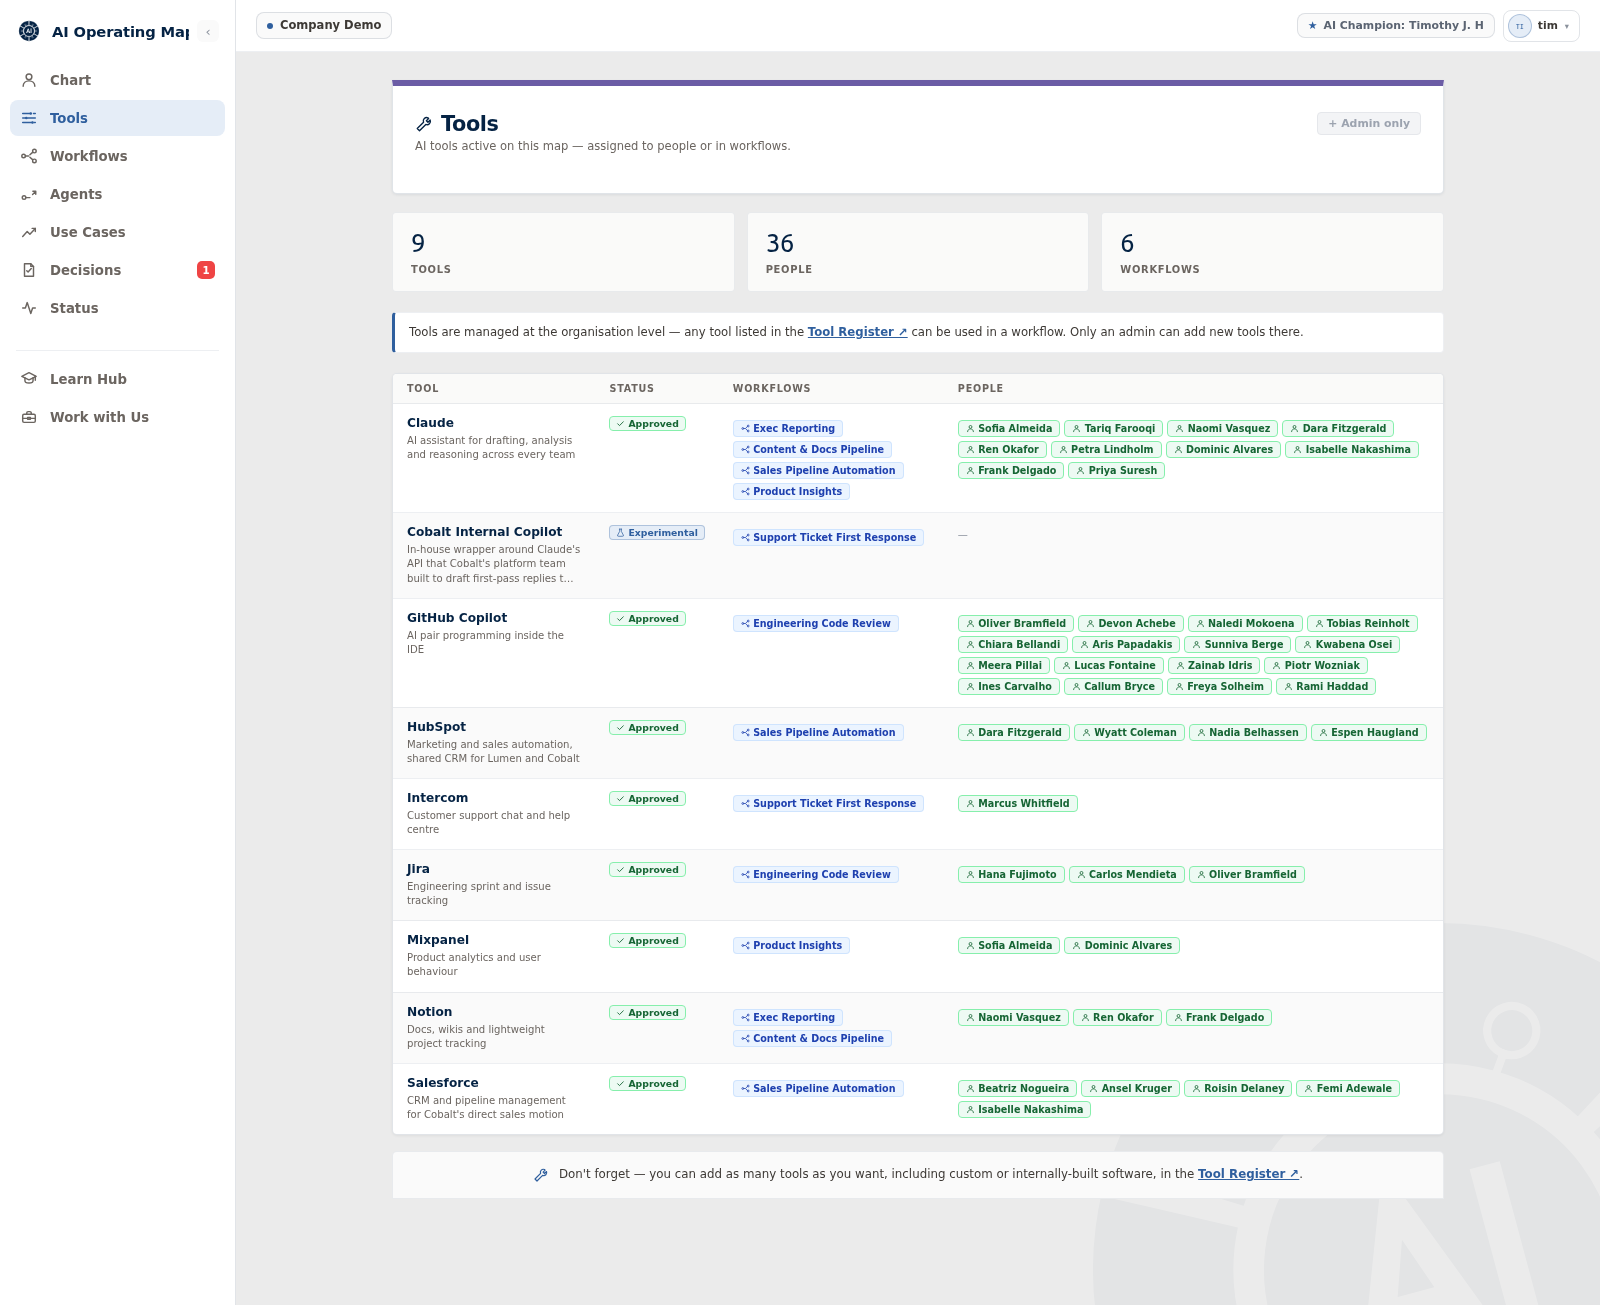Click the Priya Suresh person chip
This screenshot has height=1305, width=1600.
[x=1116, y=470]
